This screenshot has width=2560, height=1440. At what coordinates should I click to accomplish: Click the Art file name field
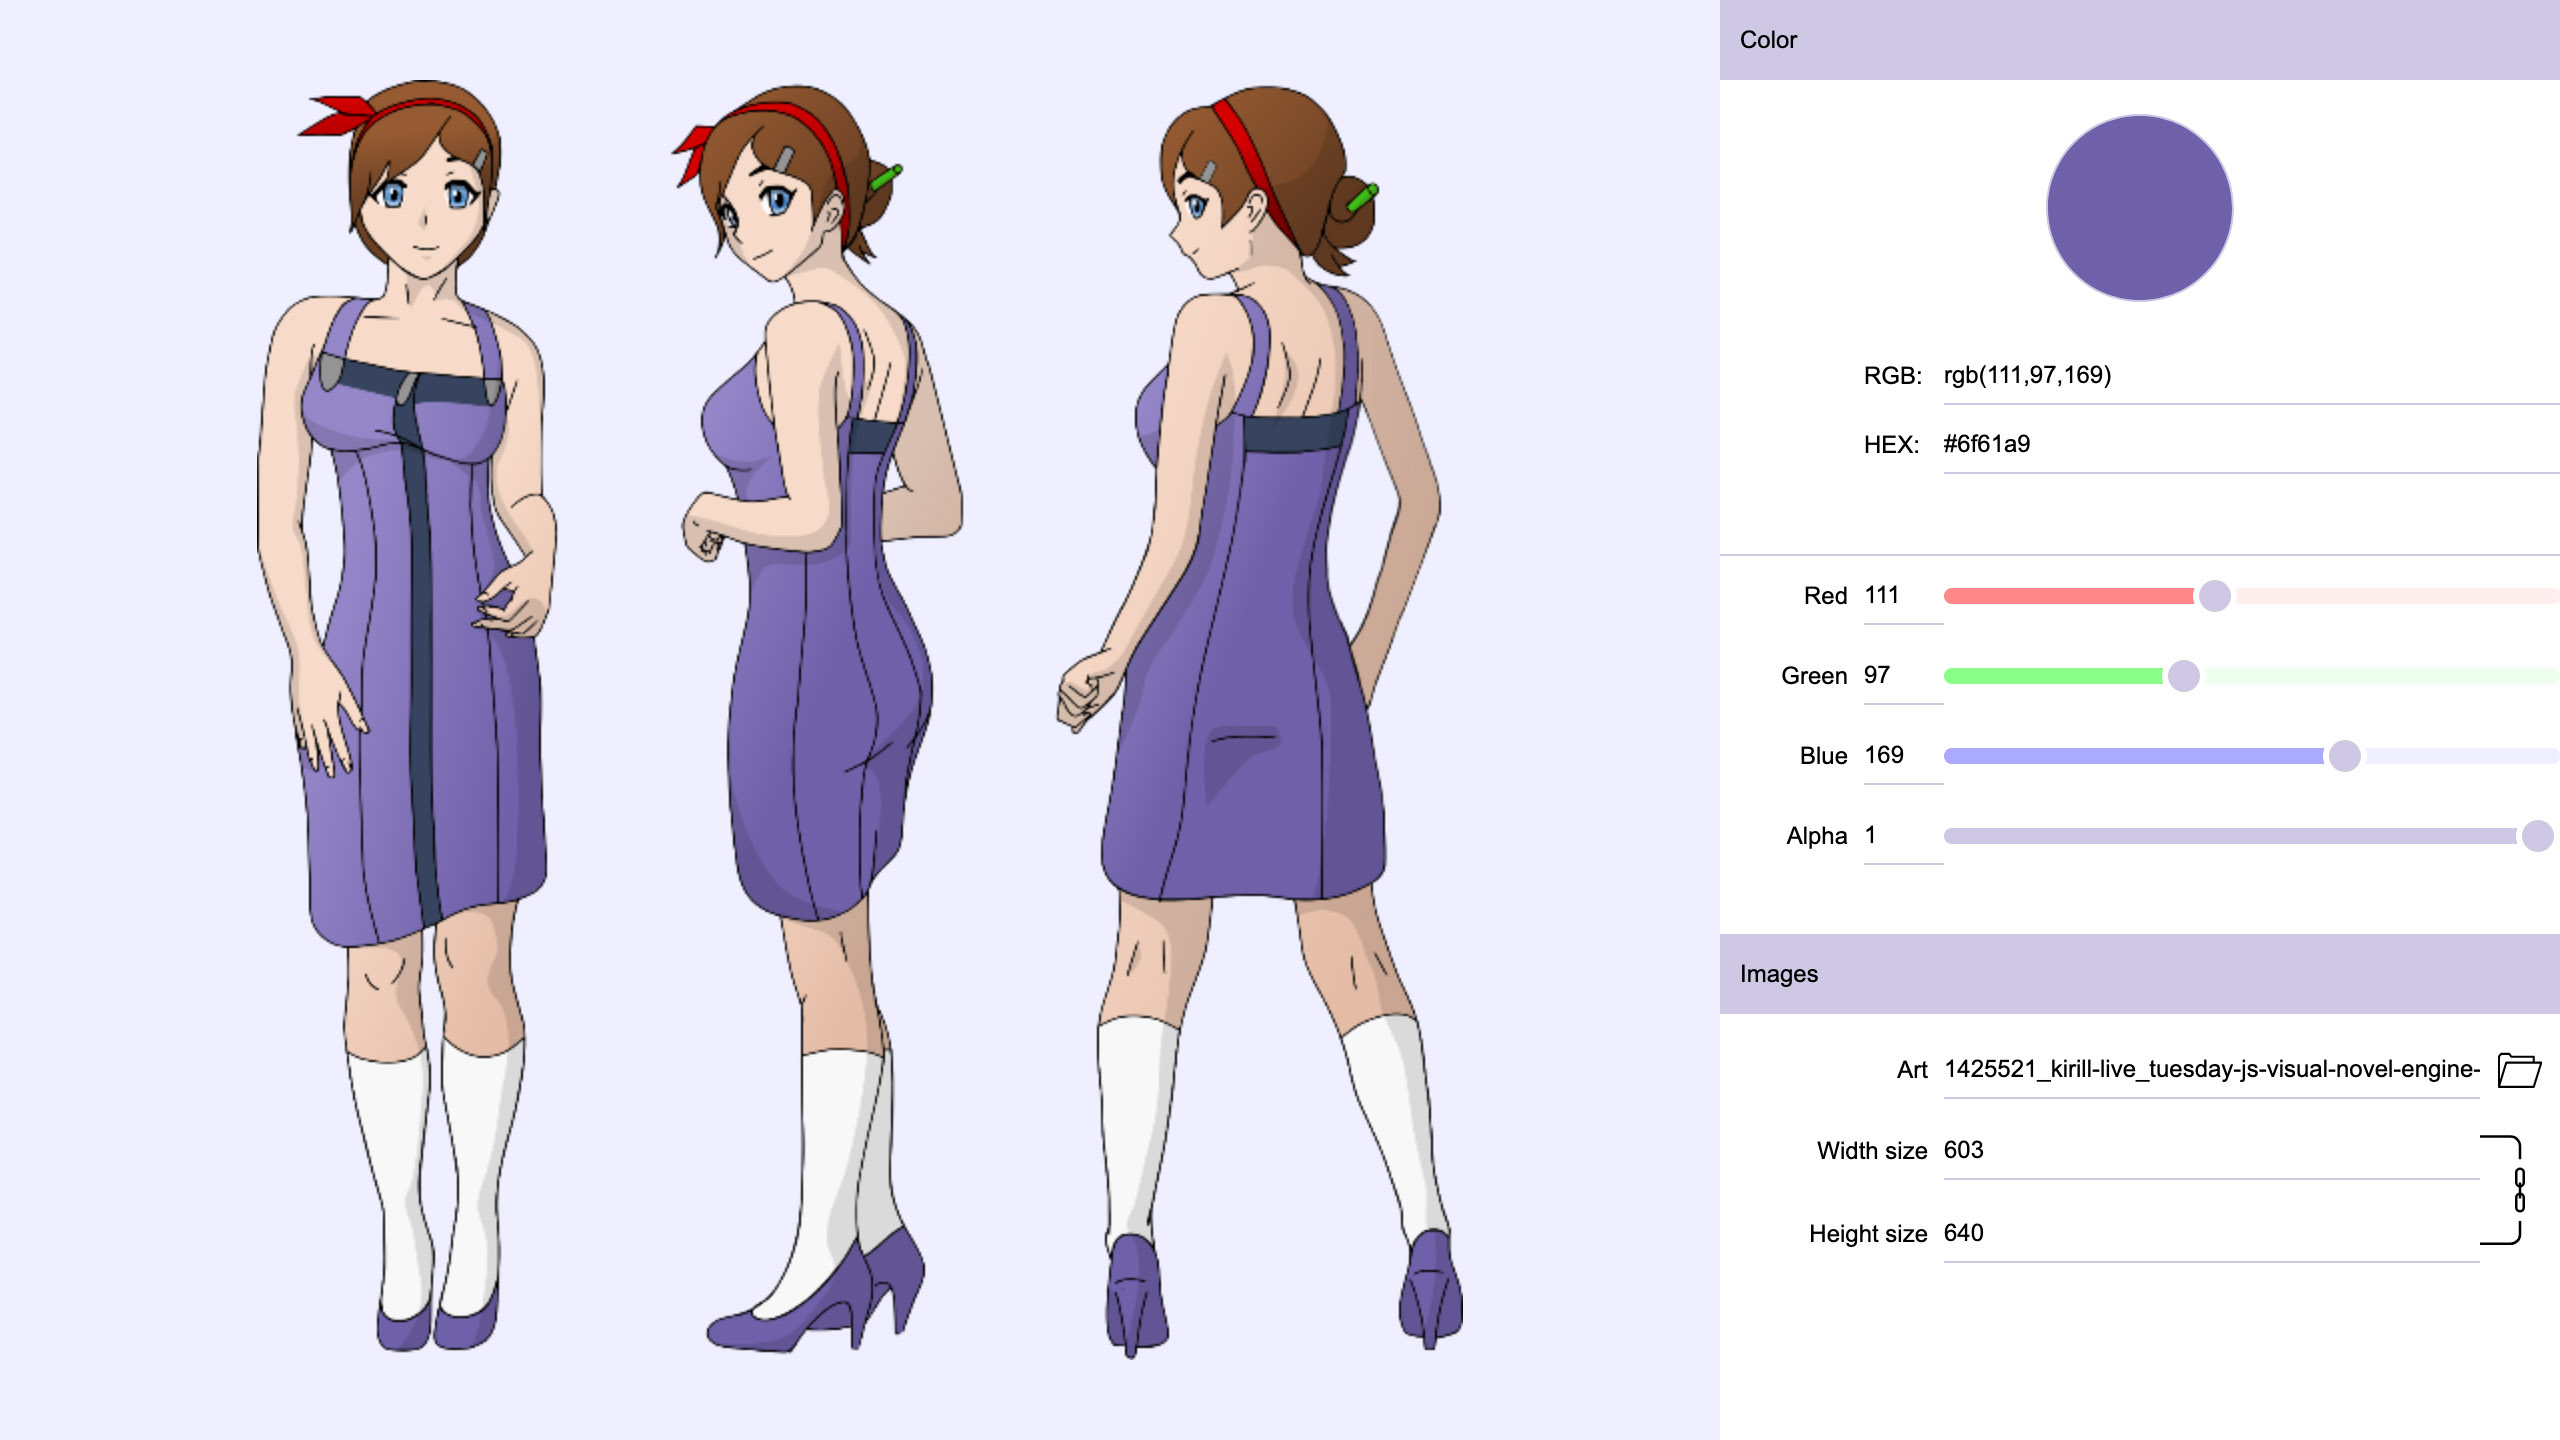(2210, 1070)
